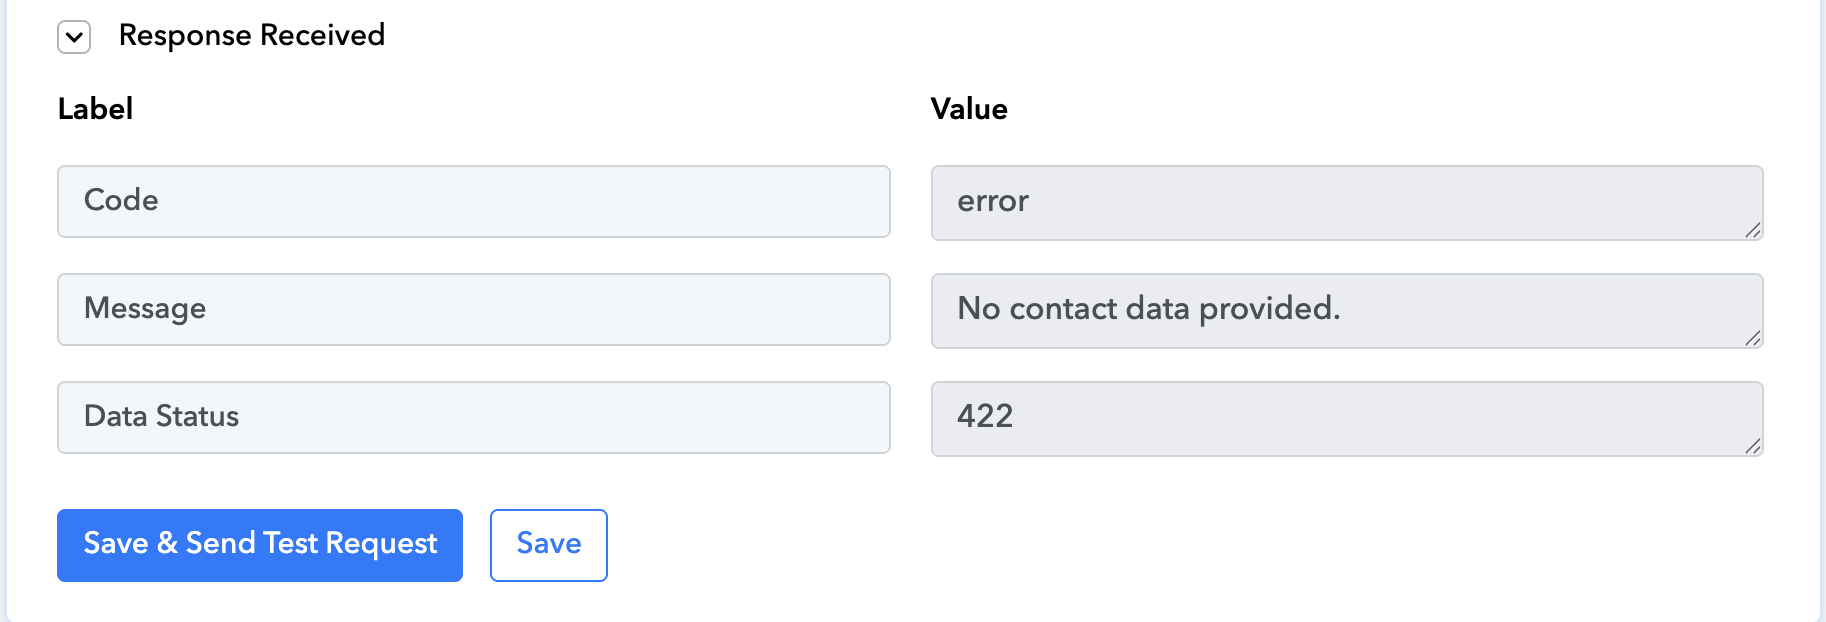Click the outlined Save button
The image size is (1826, 622).
coord(549,545)
